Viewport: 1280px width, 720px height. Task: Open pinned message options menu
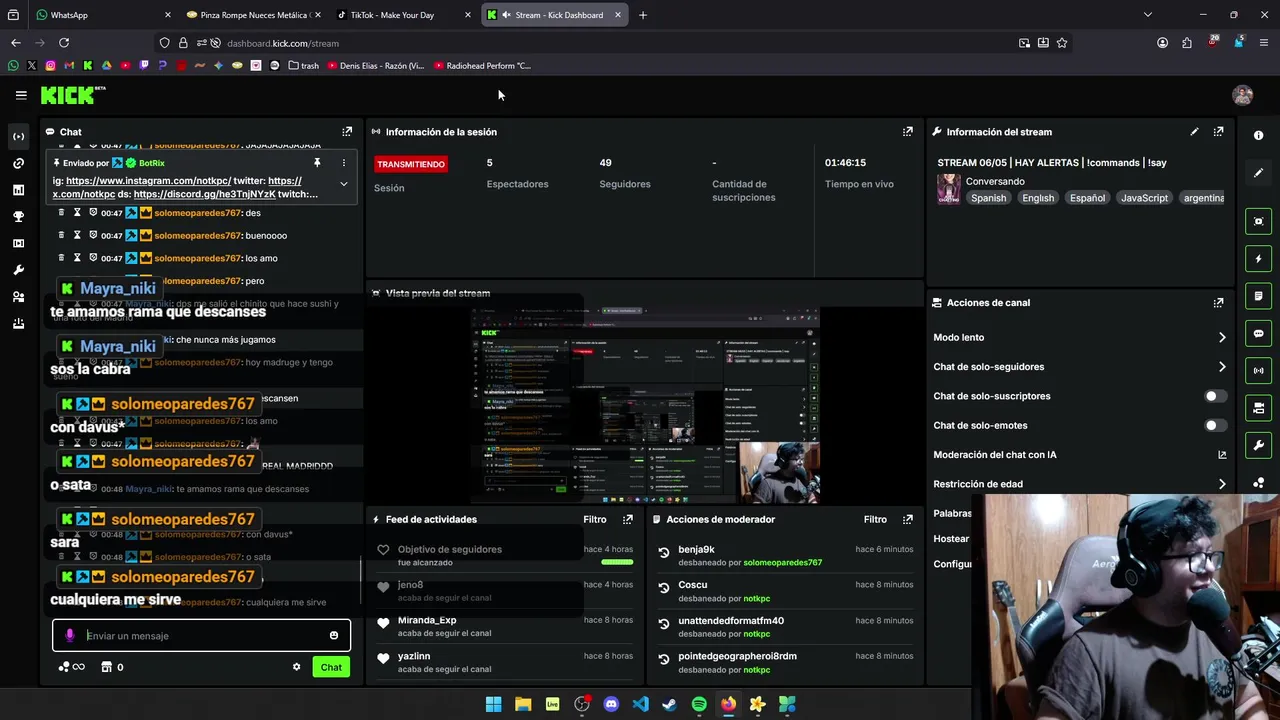click(x=343, y=163)
